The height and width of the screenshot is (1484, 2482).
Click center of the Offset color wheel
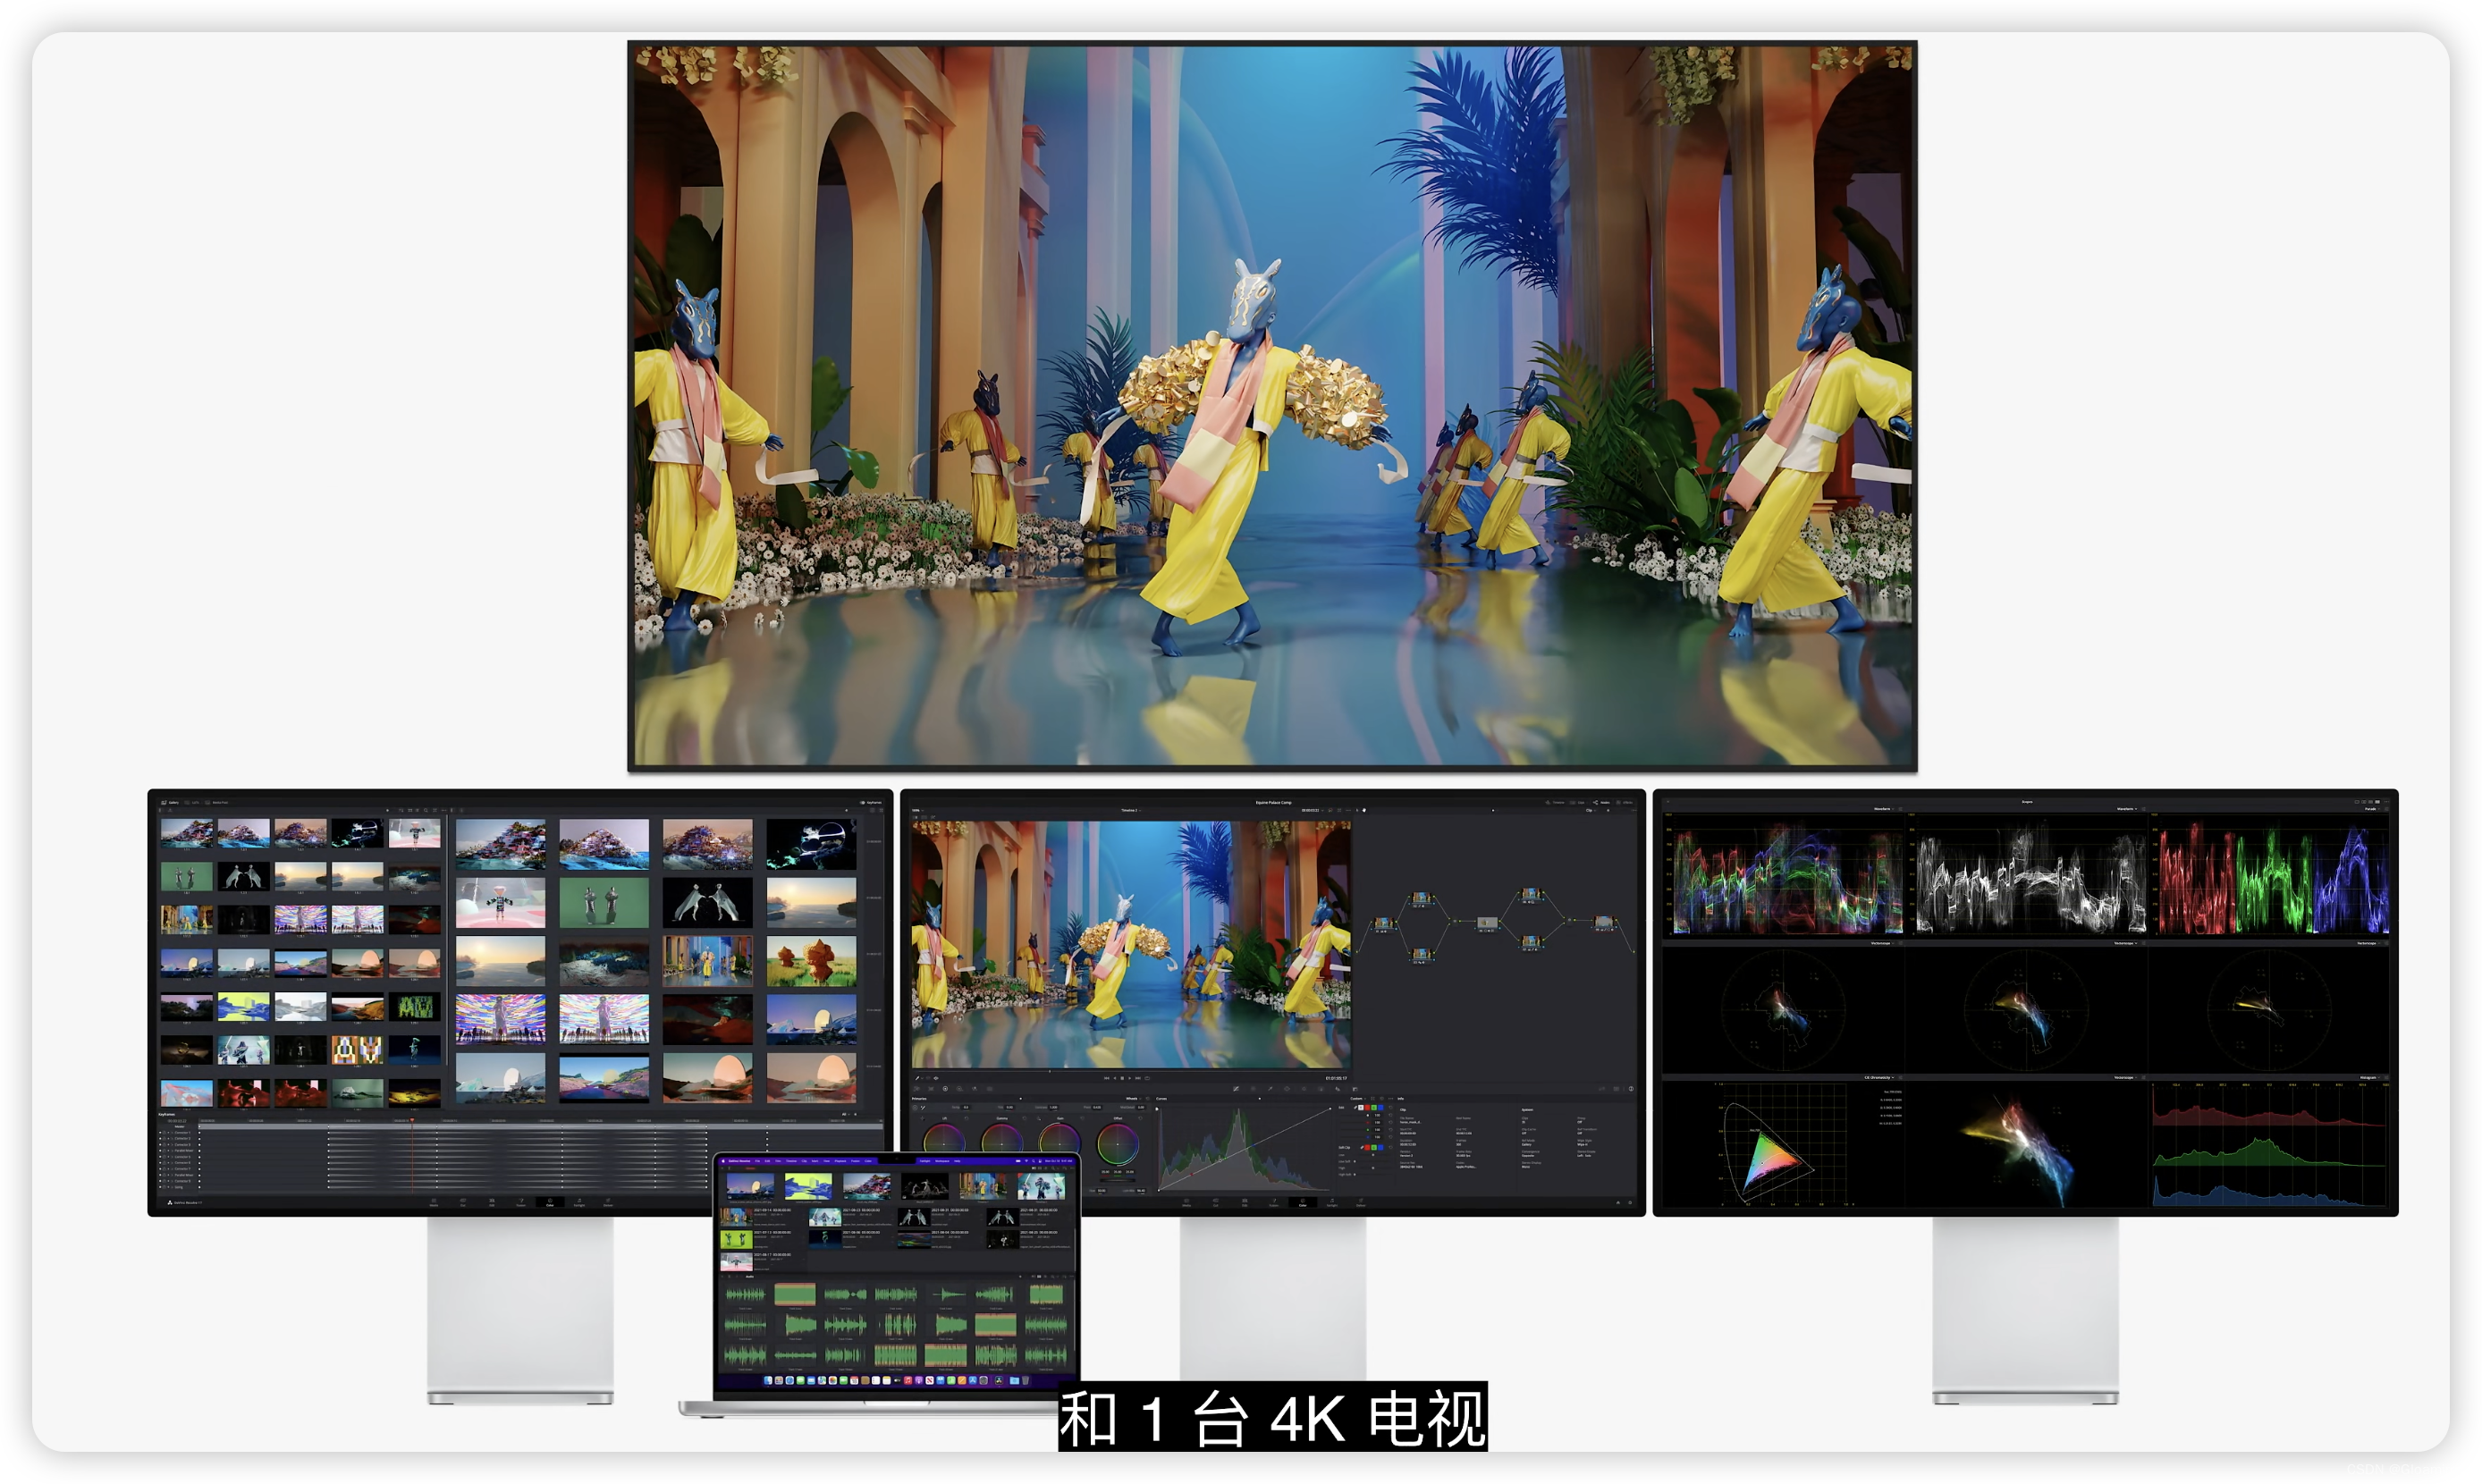point(1118,1145)
